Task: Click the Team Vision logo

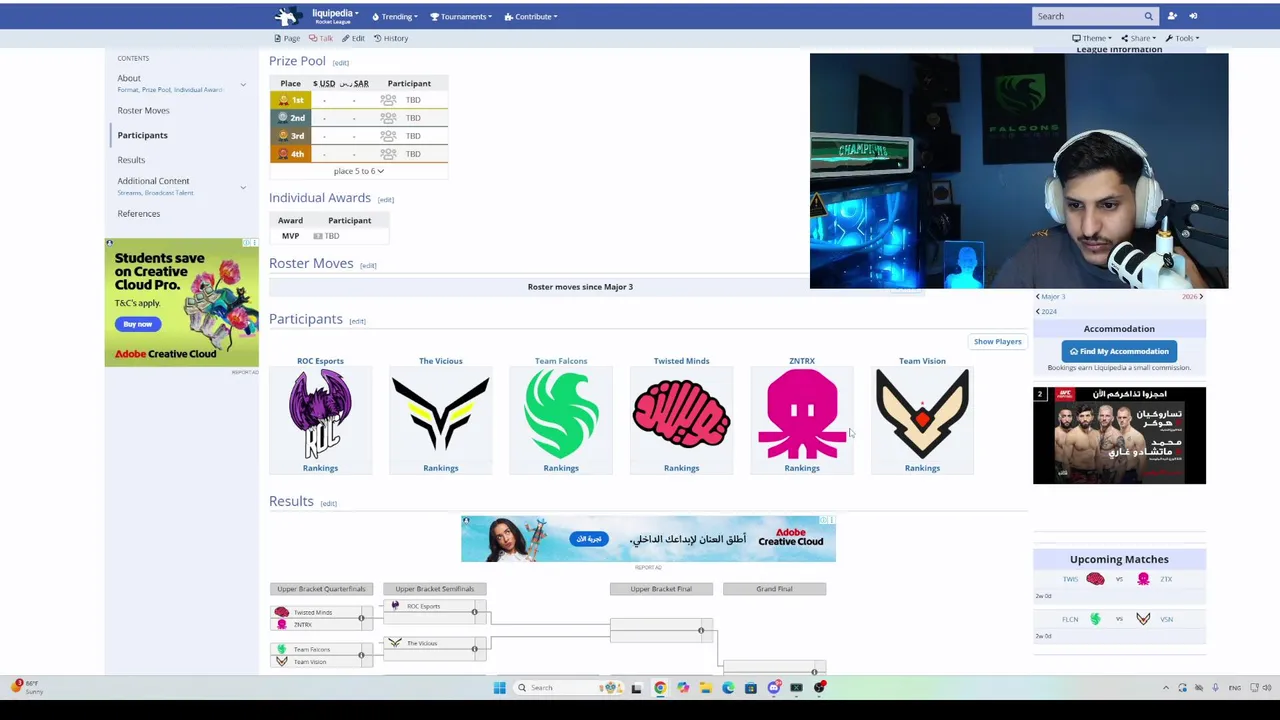Action: coord(922,414)
